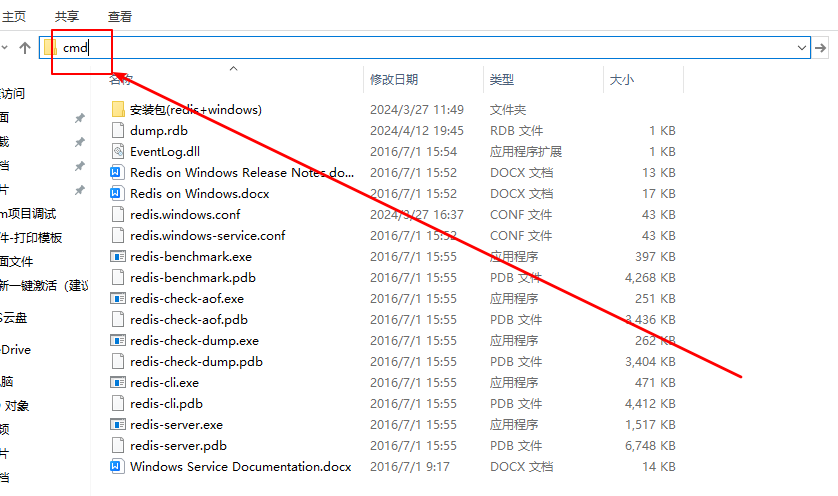This screenshot has height=496, width=838.
Task: Click the sort chevron above the 名称 column
Action: [x=234, y=69]
